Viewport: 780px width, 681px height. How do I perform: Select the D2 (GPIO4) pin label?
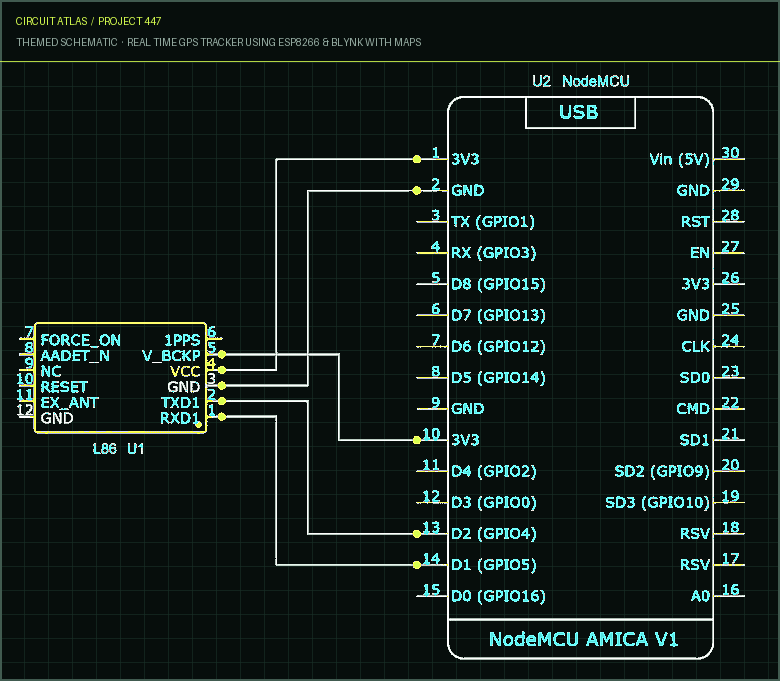(x=493, y=534)
